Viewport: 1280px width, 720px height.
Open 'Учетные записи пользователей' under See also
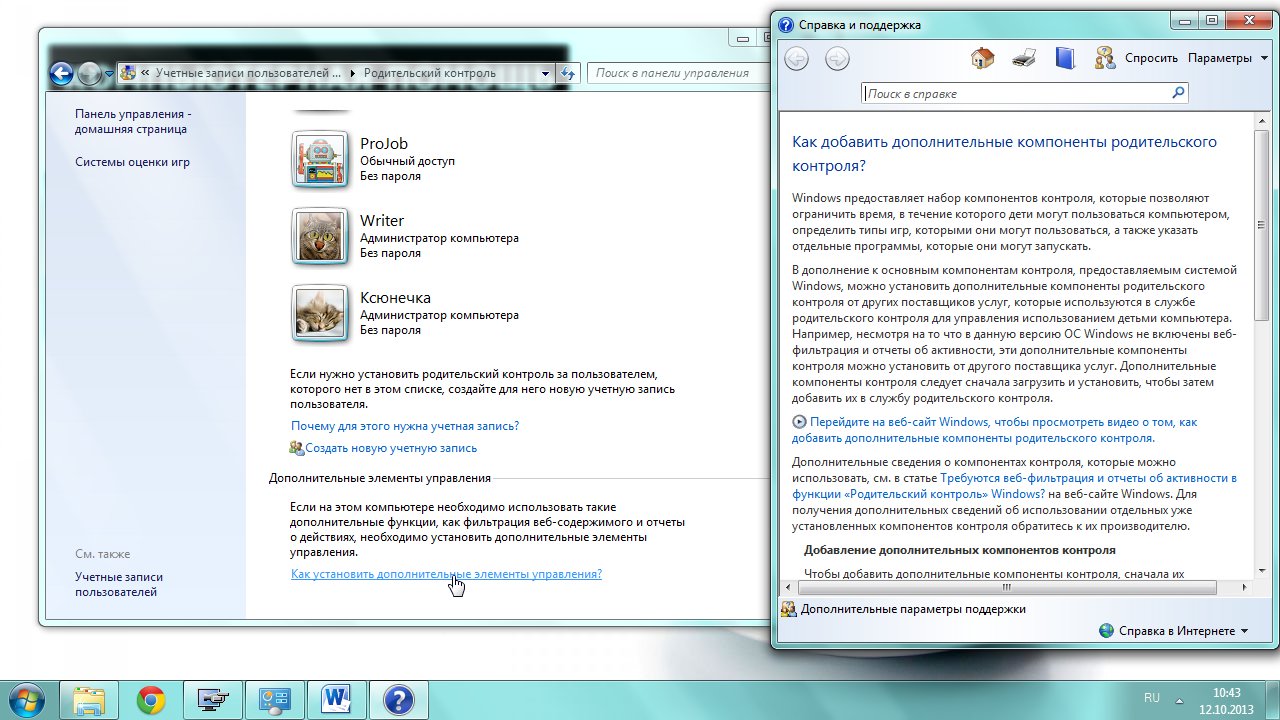[119, 584]
